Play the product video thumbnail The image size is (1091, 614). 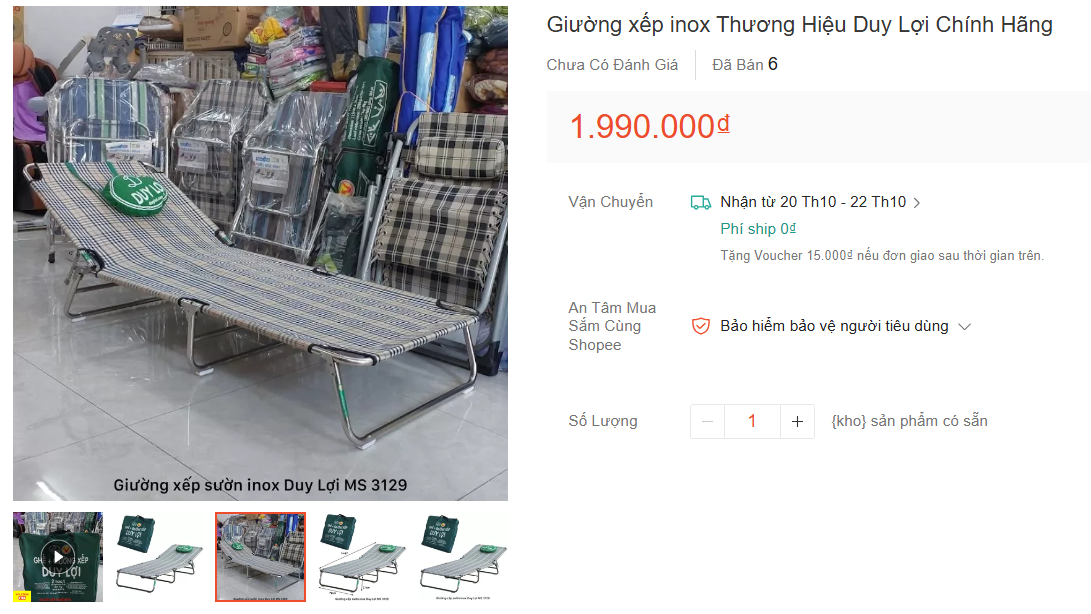click(x=58, y=557)
